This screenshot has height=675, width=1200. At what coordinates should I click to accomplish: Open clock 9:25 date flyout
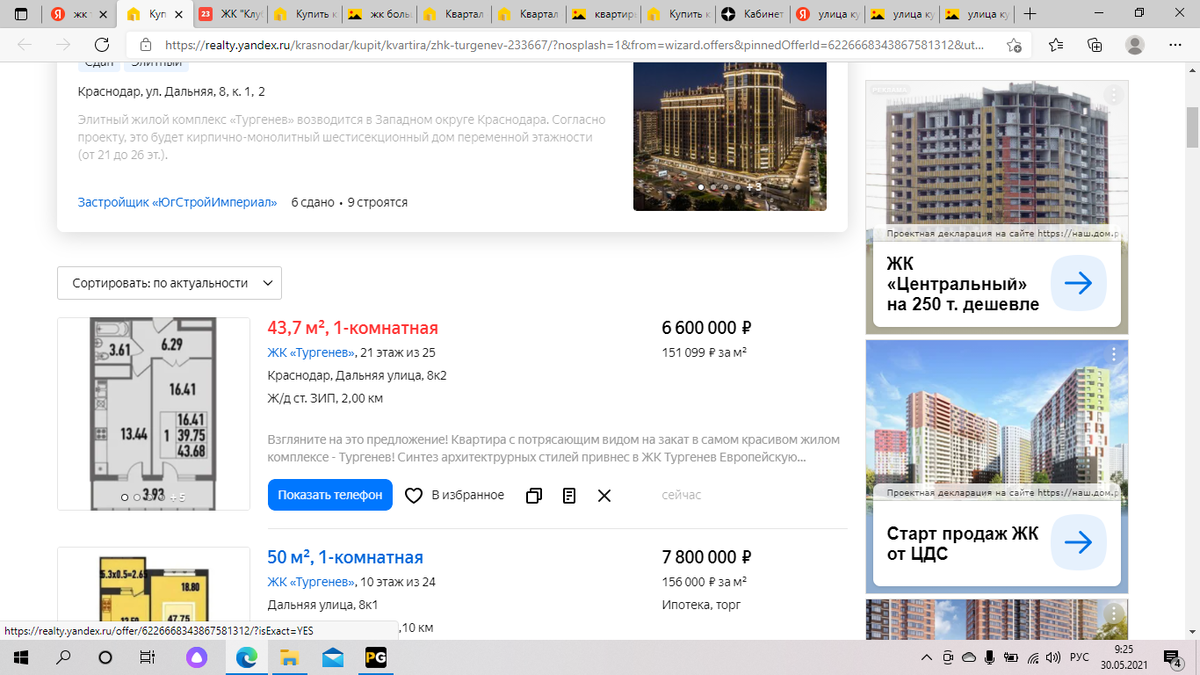(1124, 658)
